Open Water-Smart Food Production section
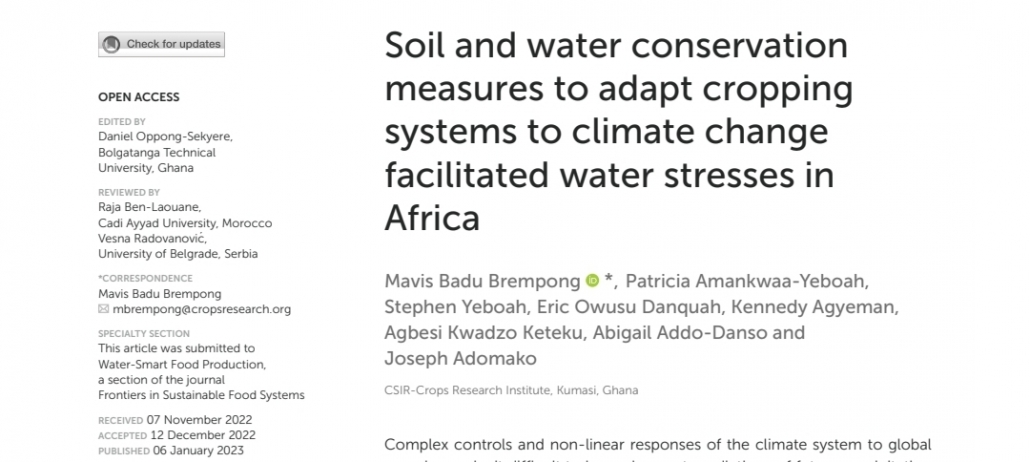This screenshot has width=1030, height=462. pos(182,364)
